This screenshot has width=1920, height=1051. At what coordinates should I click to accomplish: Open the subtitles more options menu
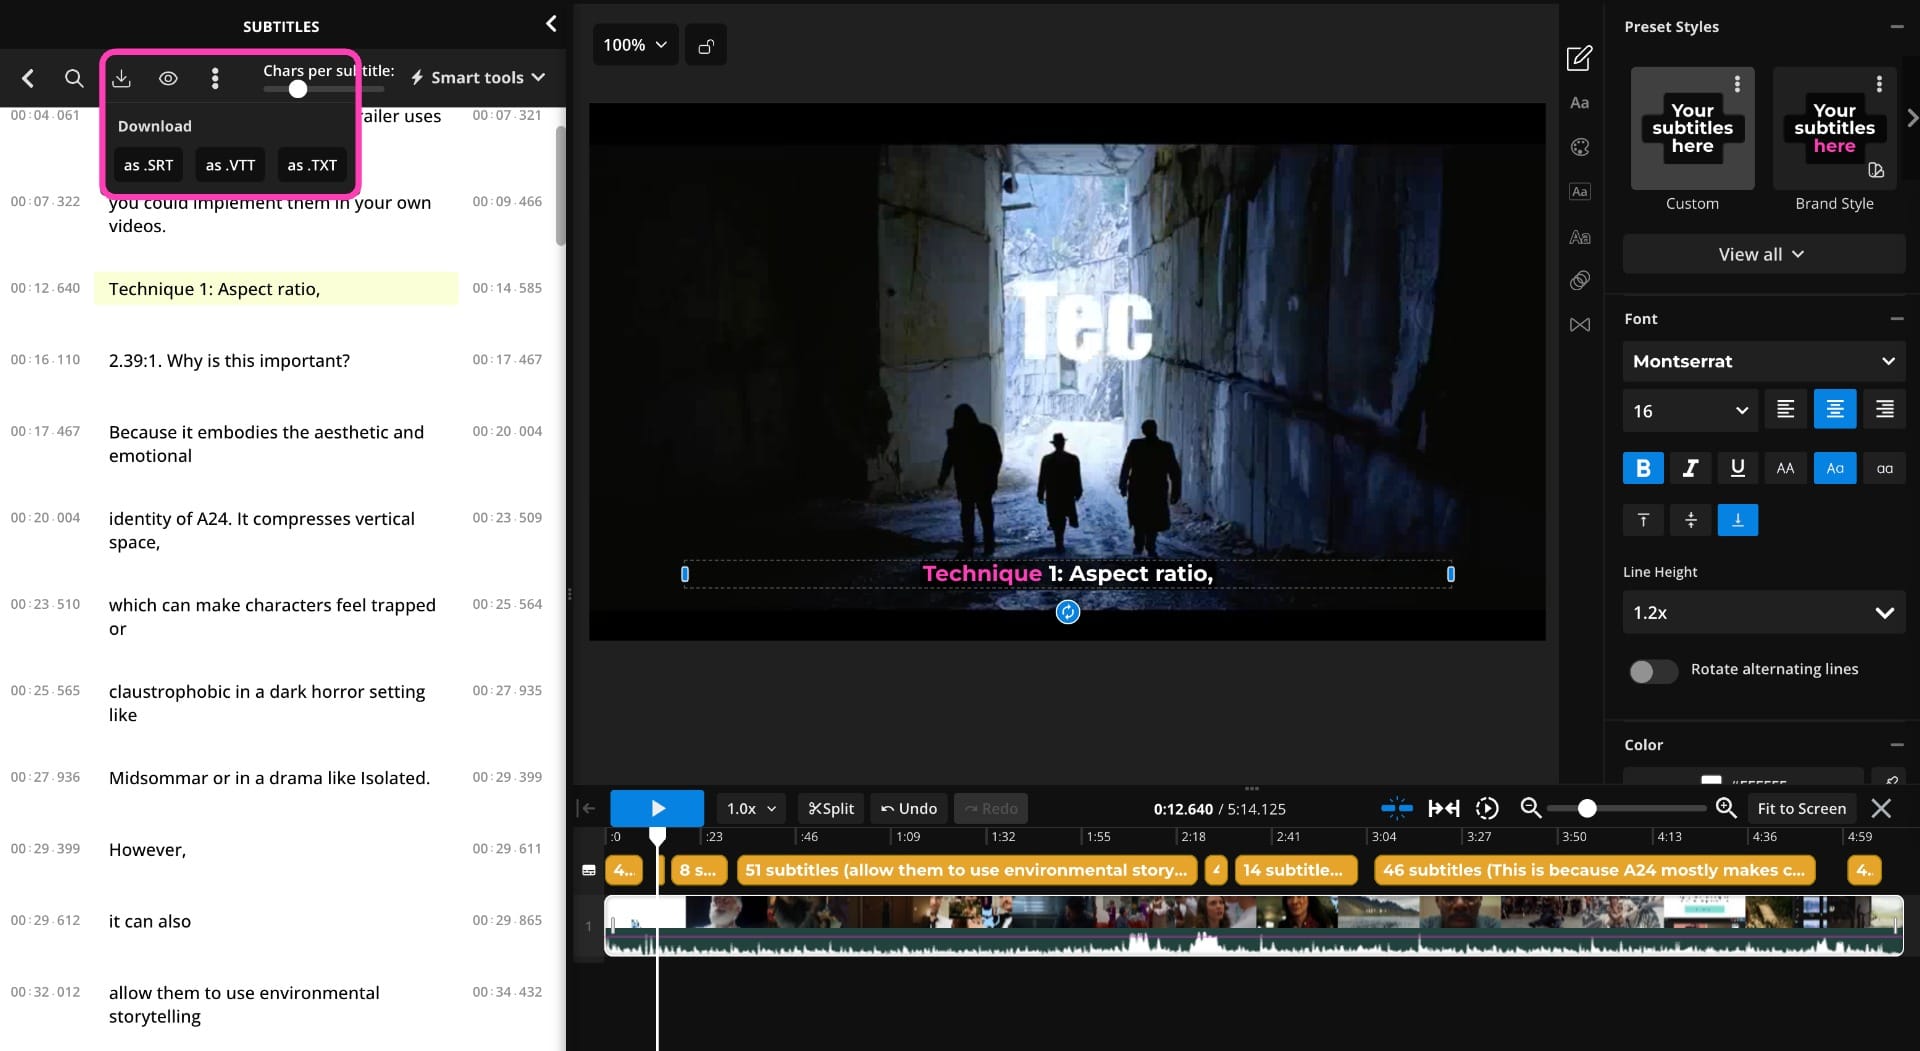click(x=215, y=78)
